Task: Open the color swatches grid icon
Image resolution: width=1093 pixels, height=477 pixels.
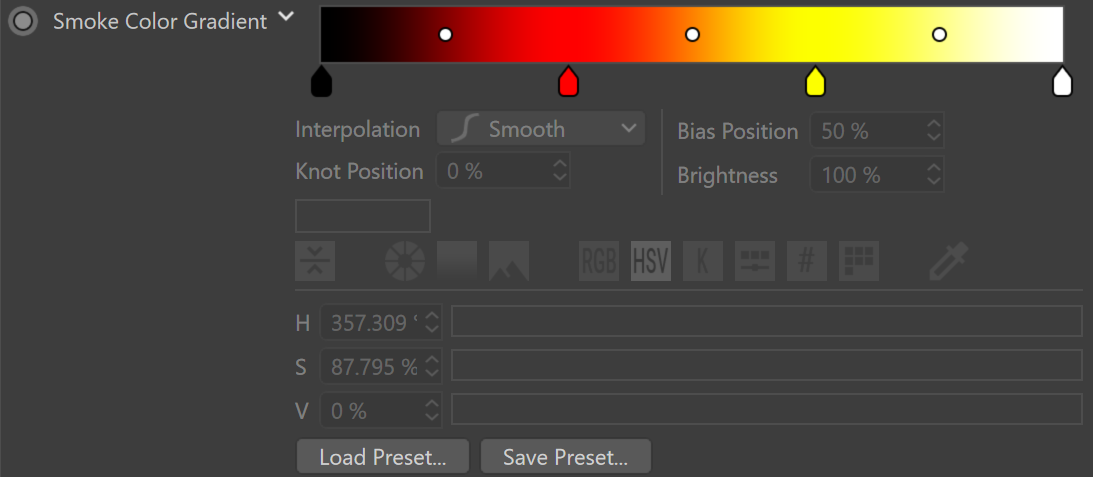Action: click(x=859, y=261)
